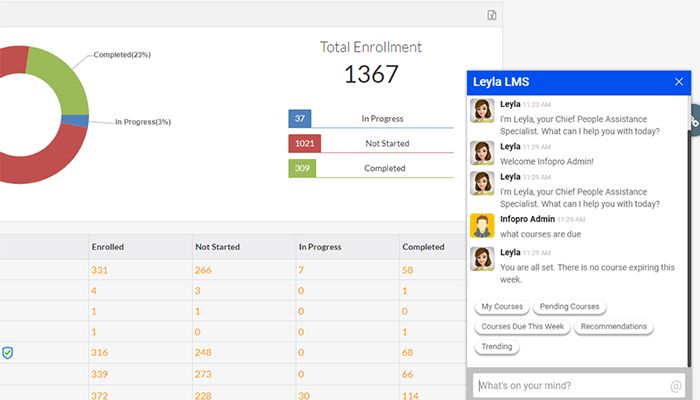
Task: Choose the Pending Courses chip
Action: coord(569,307)
